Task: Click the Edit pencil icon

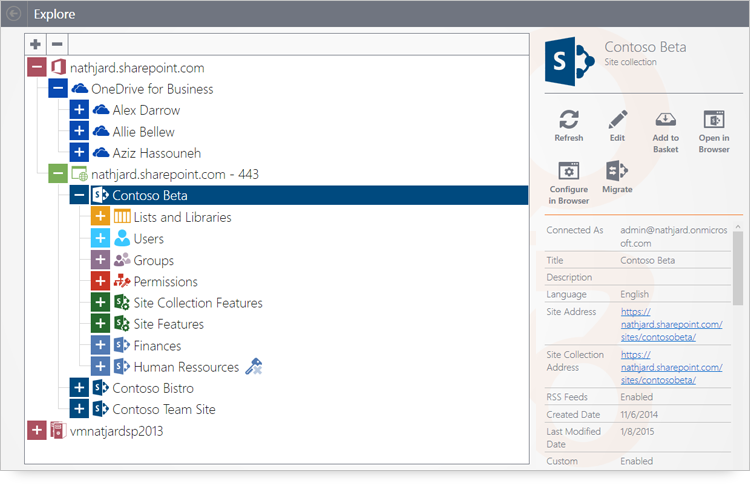Action: (x=618, y=119)
